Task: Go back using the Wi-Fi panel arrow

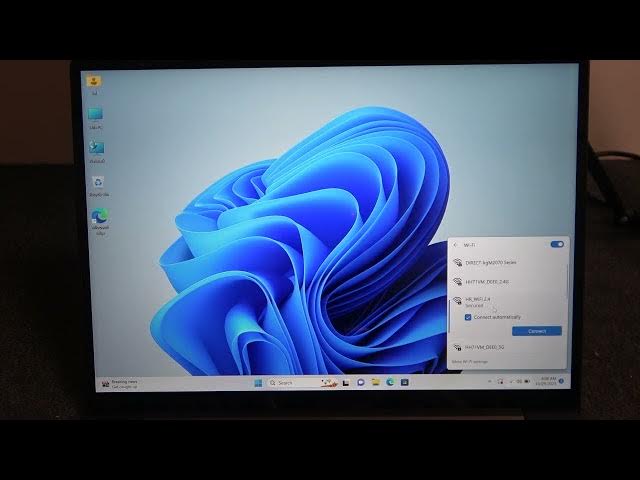Action: pyautogui.click(x=456, y=244)
